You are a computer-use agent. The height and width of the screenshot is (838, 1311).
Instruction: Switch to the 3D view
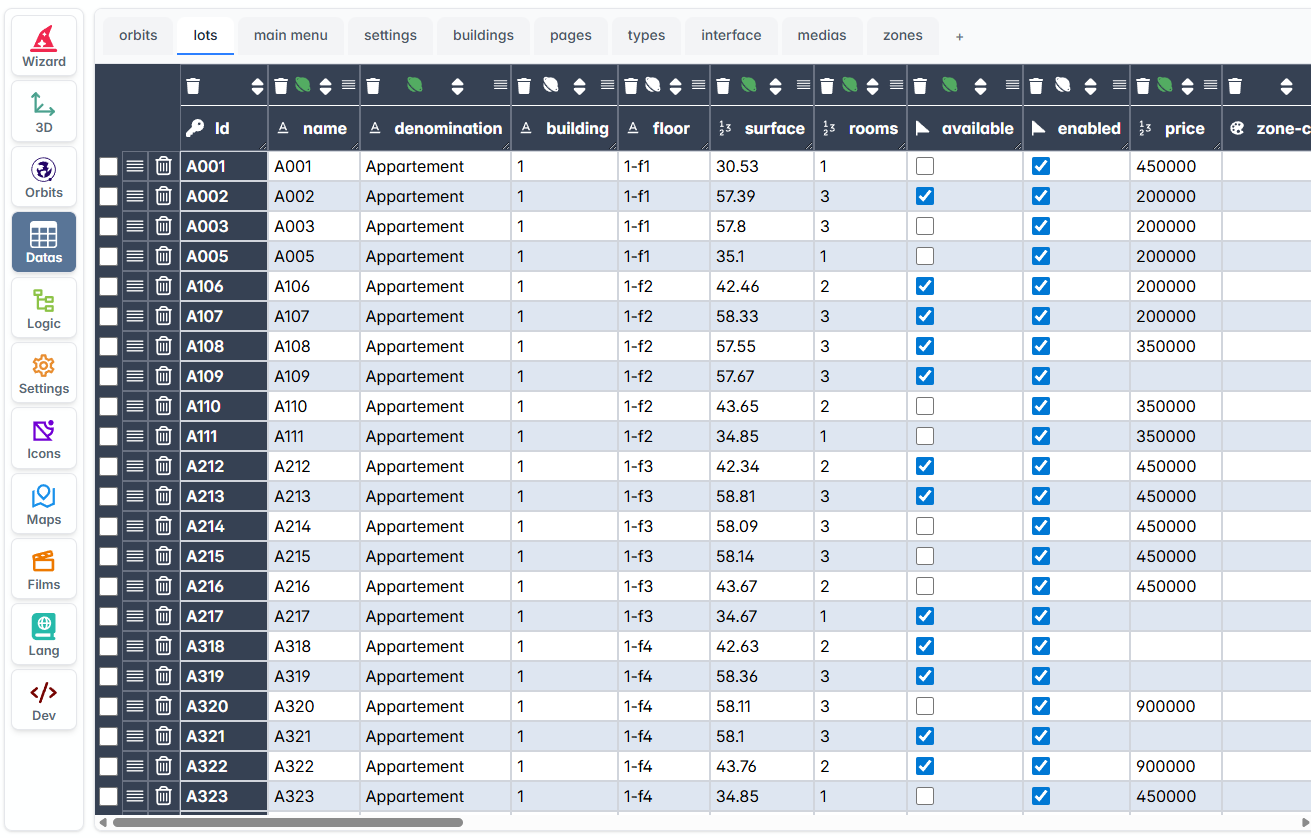point(44,112)
